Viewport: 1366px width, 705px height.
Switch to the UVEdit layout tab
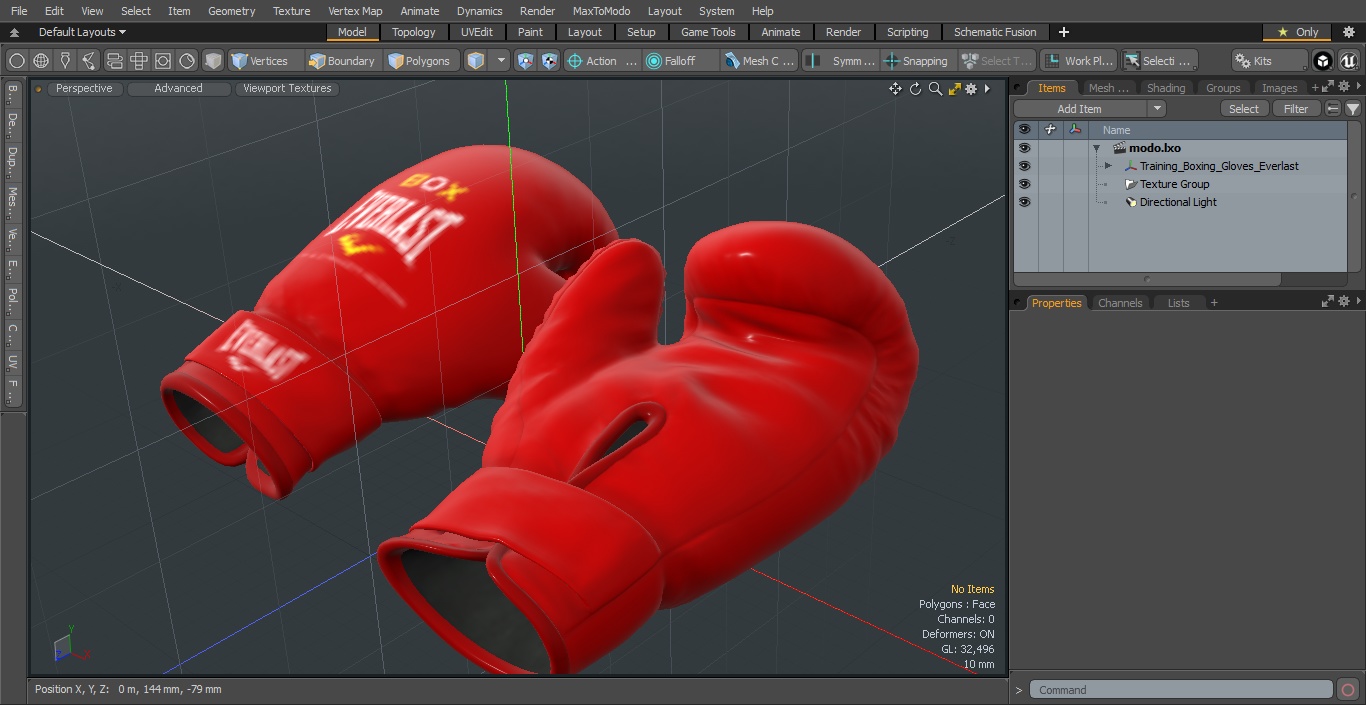[x=477, y=32]
